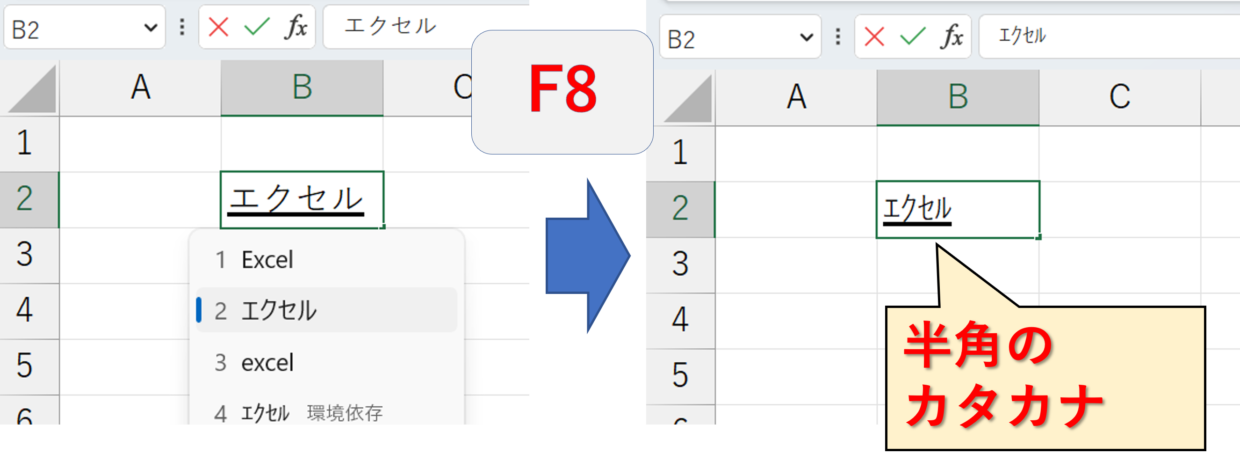1240x476 pixels.
Task: Click the enter checkmark in left formula bar
Action: (257, 27)
